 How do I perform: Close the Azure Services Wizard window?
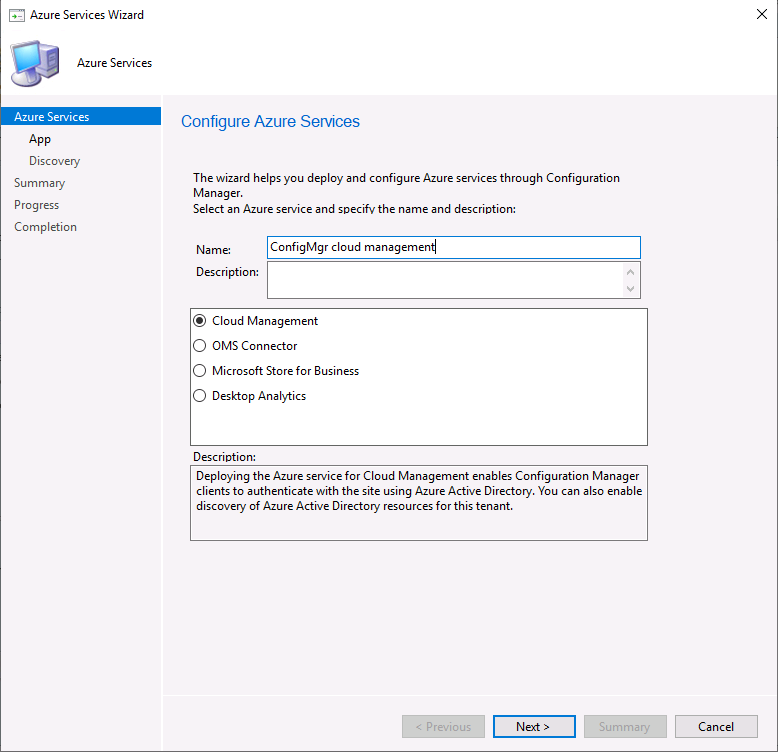tap(762, 14)
